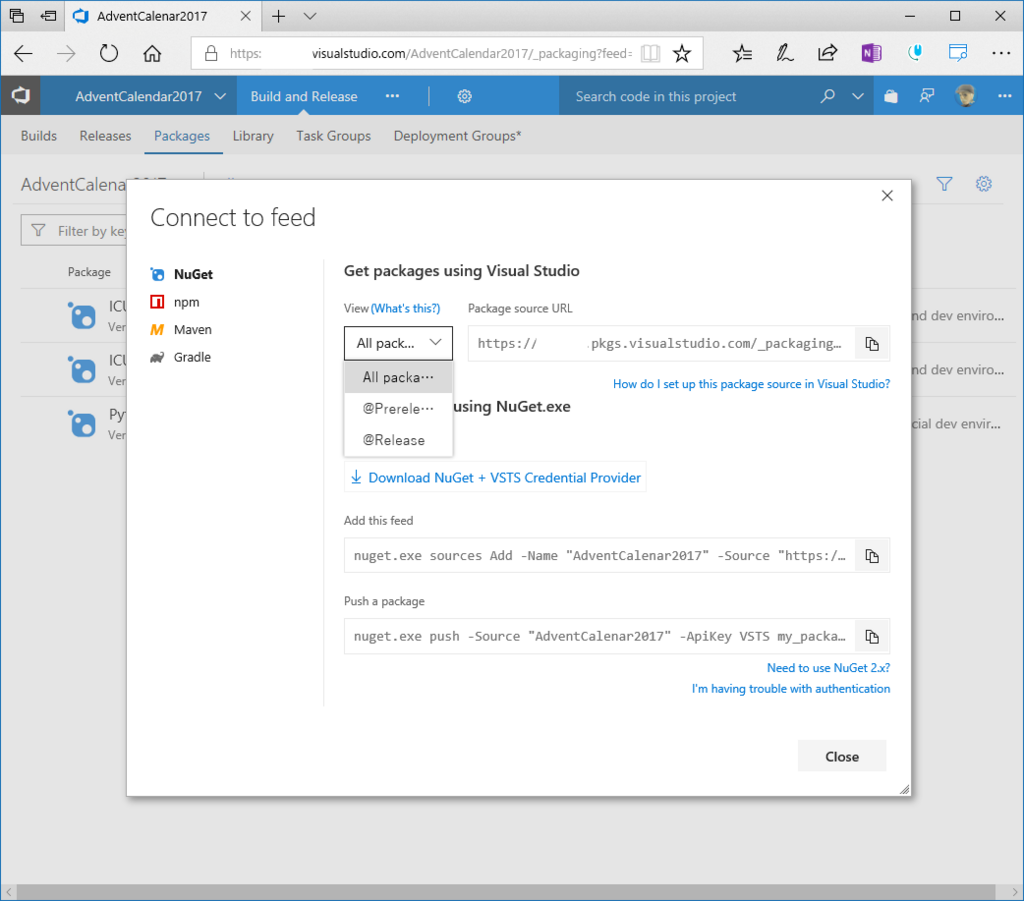The width and height of the screenshot is (1024, 901).
Task: Expand the search options chevron
Action: pyautogui.click(x=857, y=96)
